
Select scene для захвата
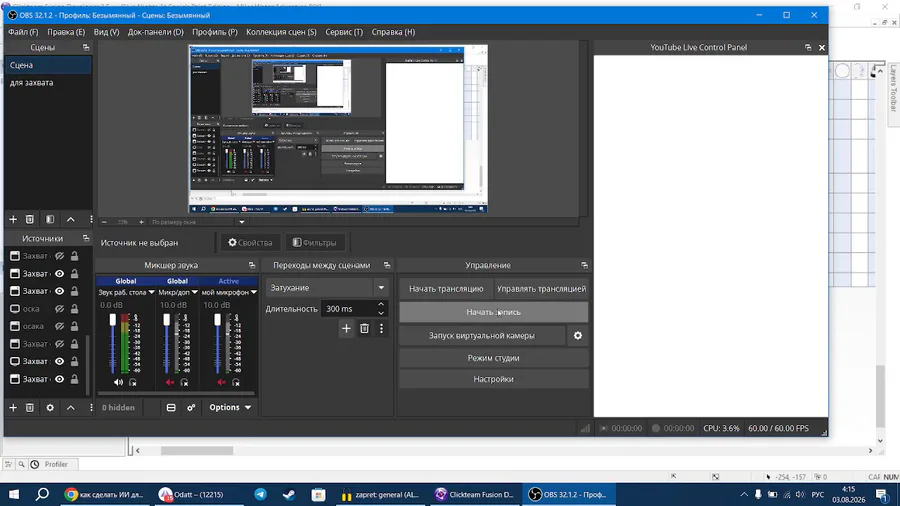click(48, 83)
